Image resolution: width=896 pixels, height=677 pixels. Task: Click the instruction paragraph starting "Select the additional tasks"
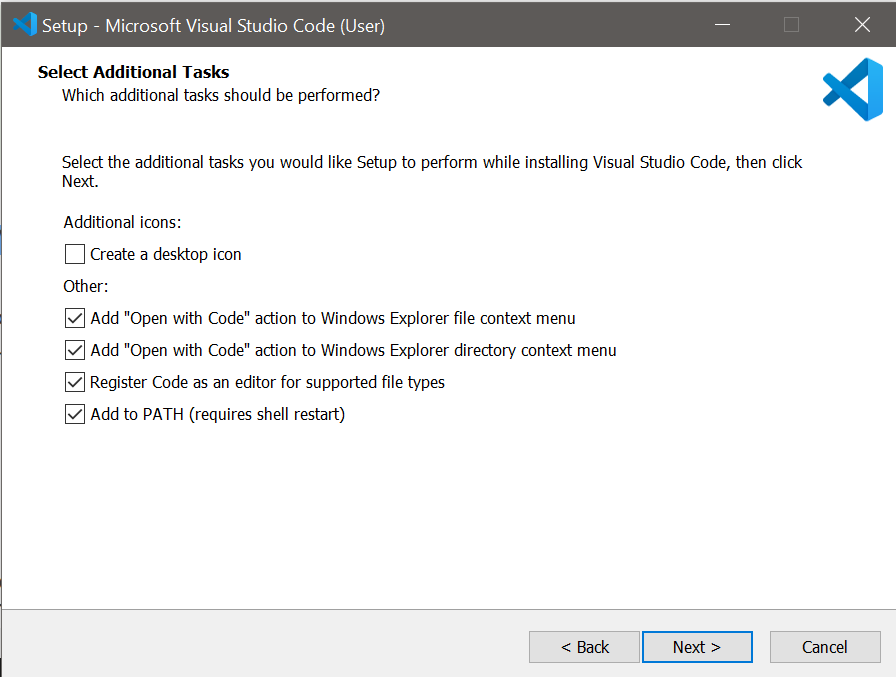coord(431,171)
